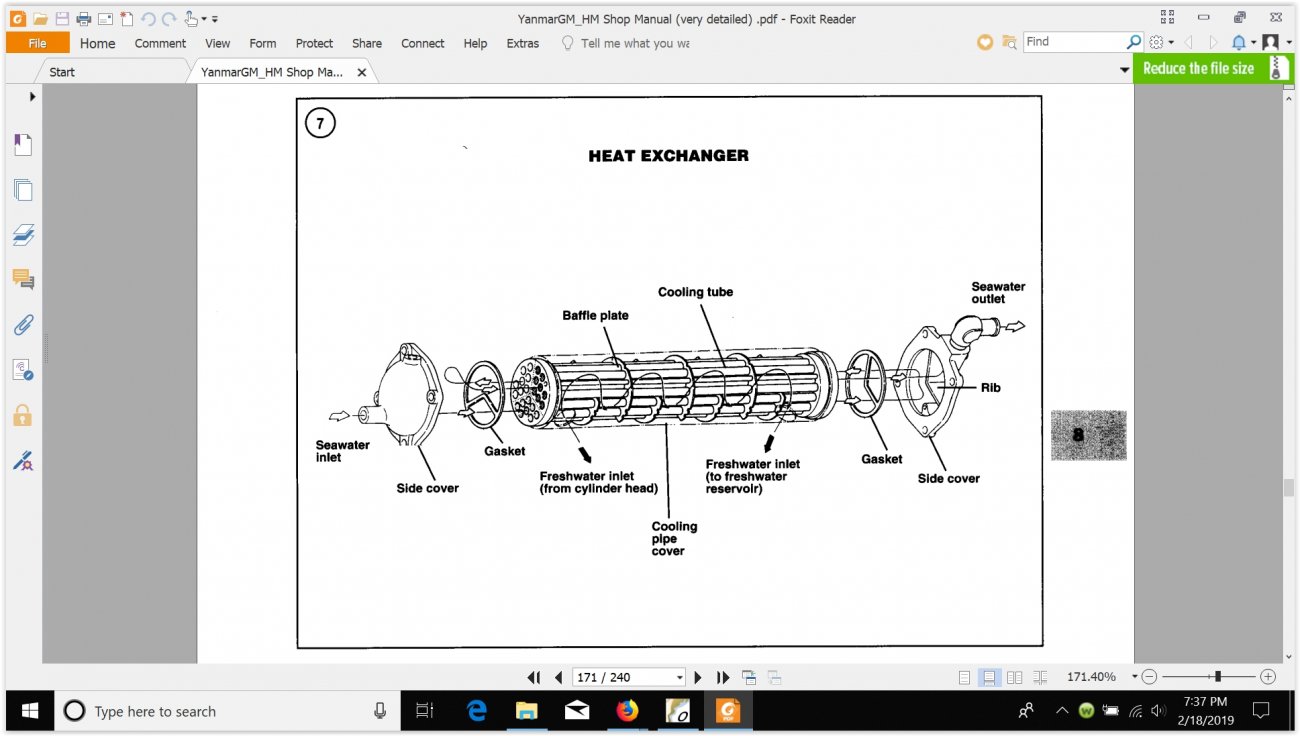Enable single page view mode

[964, 677]
